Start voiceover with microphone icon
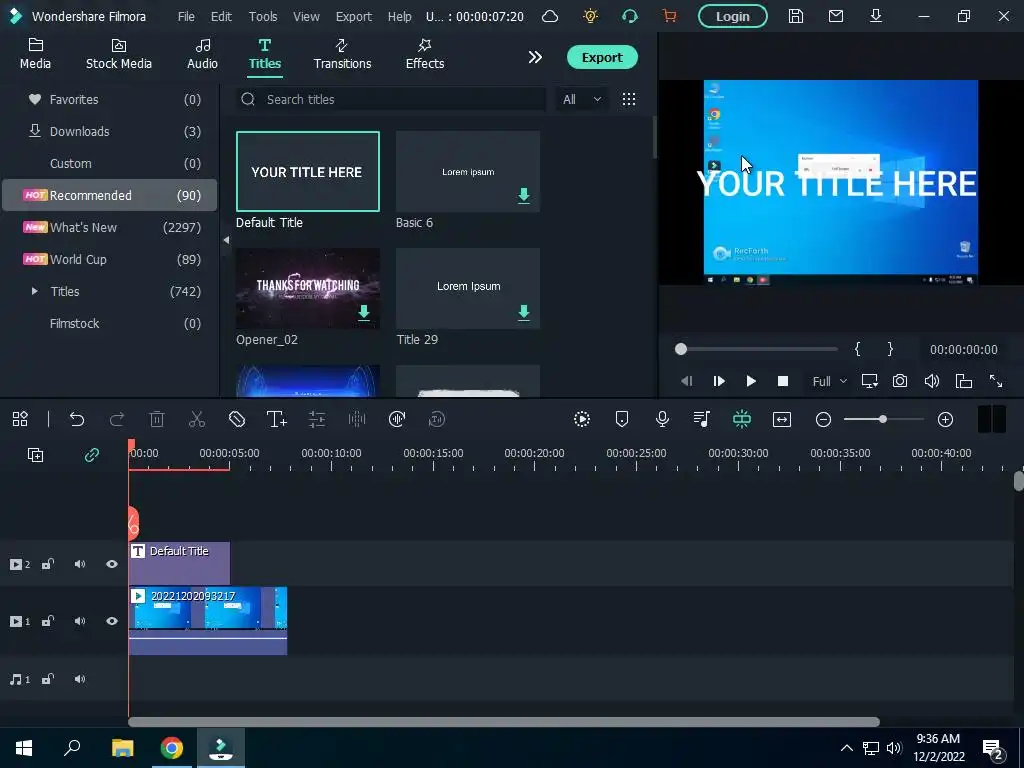 tap(662, 419)
